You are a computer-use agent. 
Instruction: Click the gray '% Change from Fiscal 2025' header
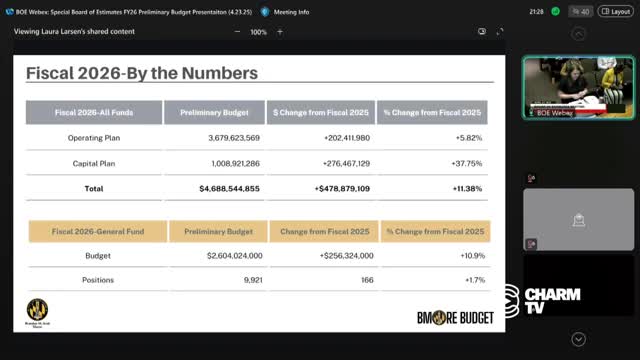pyautogui.click(x=432, y=112)
